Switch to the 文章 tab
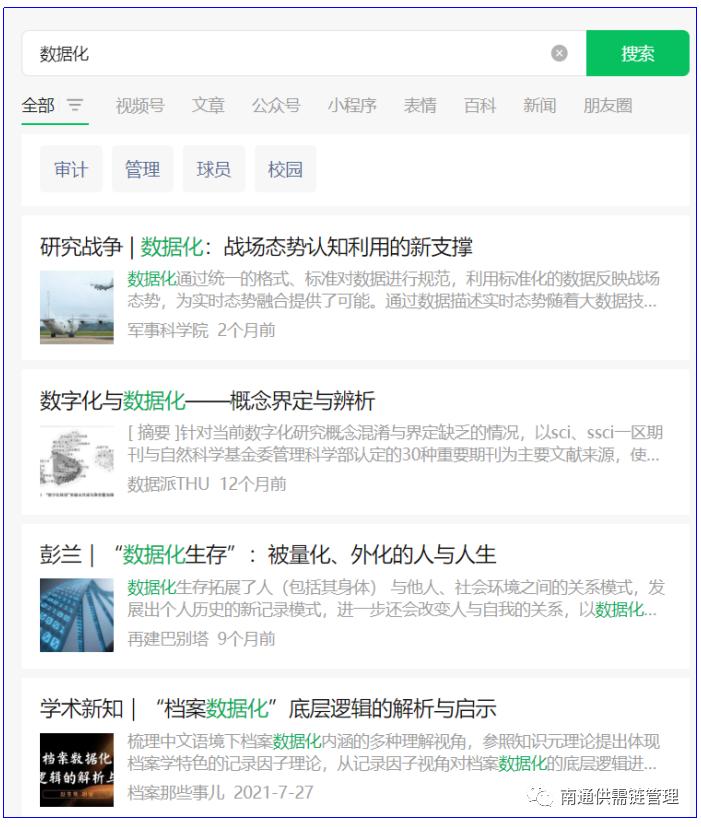701x827 pixels. click(208, 105)
